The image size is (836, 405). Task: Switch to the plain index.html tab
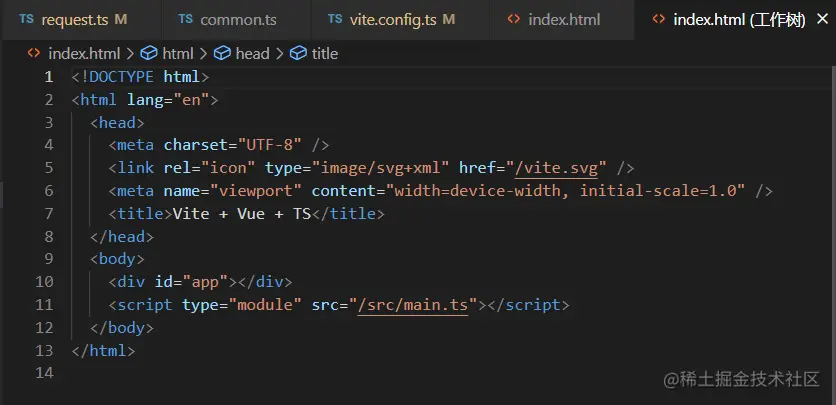[561, 20]
